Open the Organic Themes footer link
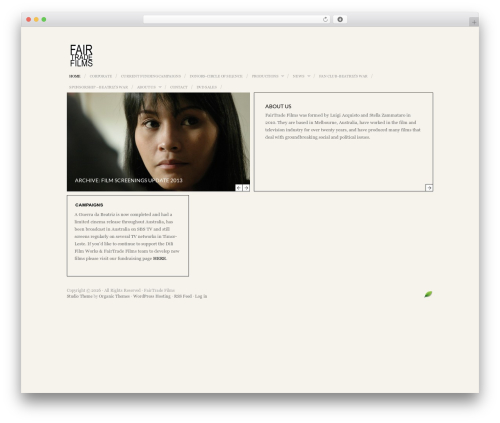The width and height of the screenshot is (500, 423). [x=114, y=296]
